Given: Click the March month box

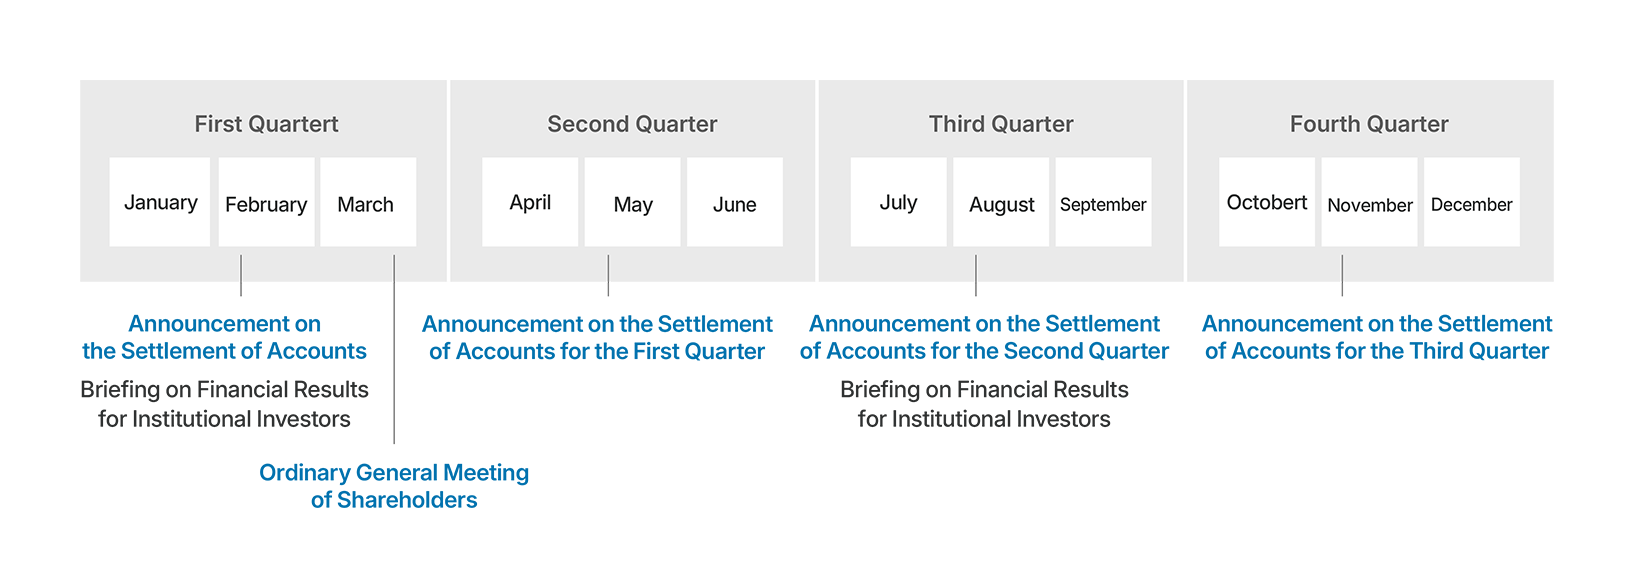Looking at the screenshot, I should click(368, 202).
